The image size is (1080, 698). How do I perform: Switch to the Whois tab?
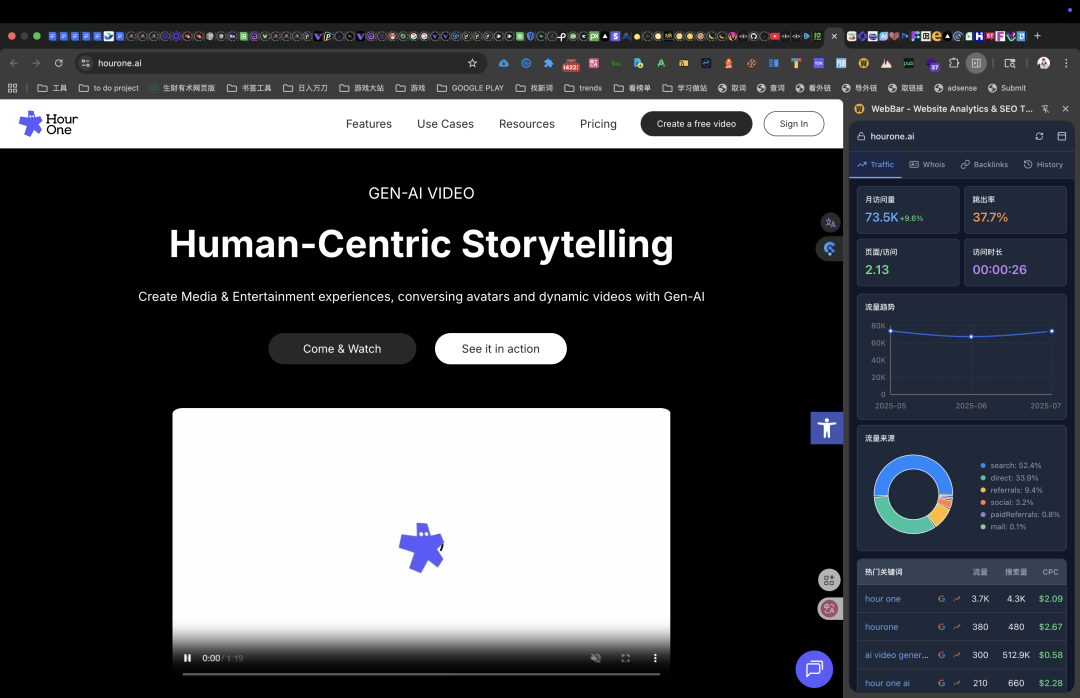(927, 165)
